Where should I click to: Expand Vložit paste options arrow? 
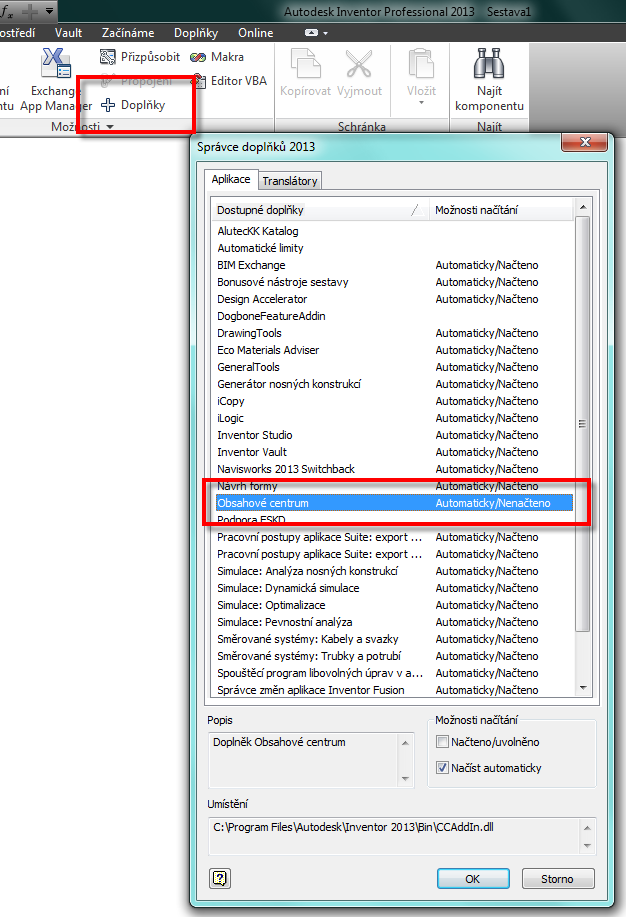[x=421, y=103]
